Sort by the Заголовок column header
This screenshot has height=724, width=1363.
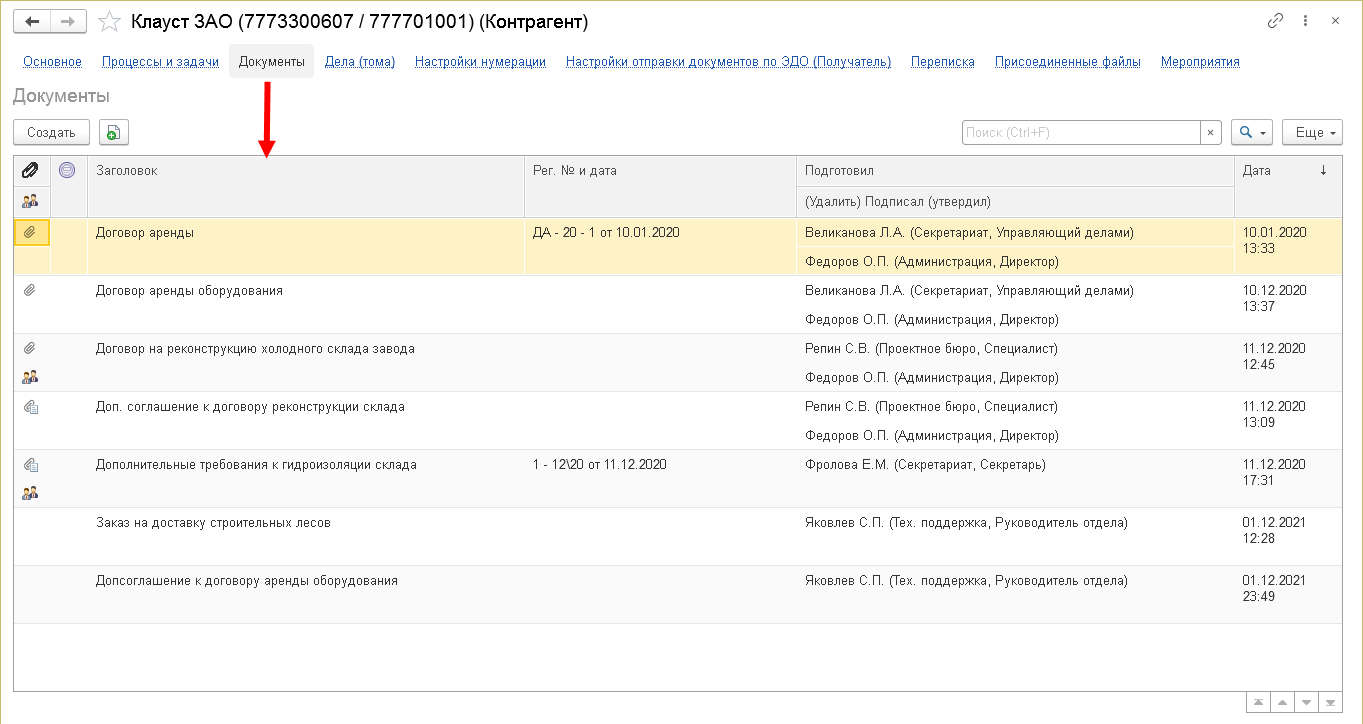(x=306, y=187)
